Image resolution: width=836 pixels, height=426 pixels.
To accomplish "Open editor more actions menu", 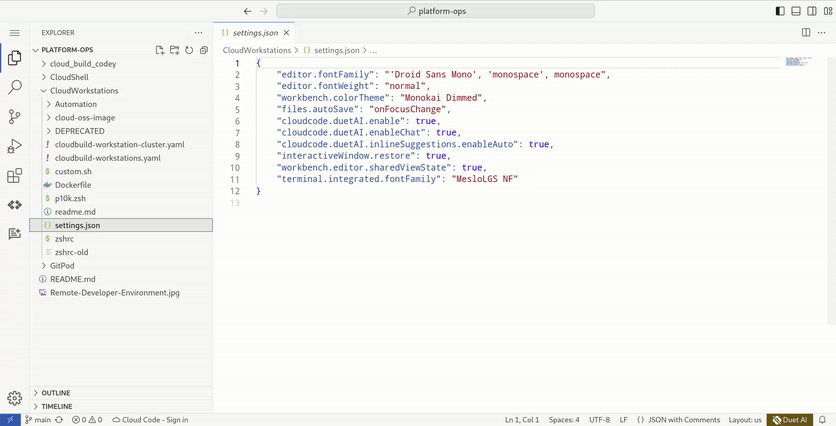I will click(821, 33).
